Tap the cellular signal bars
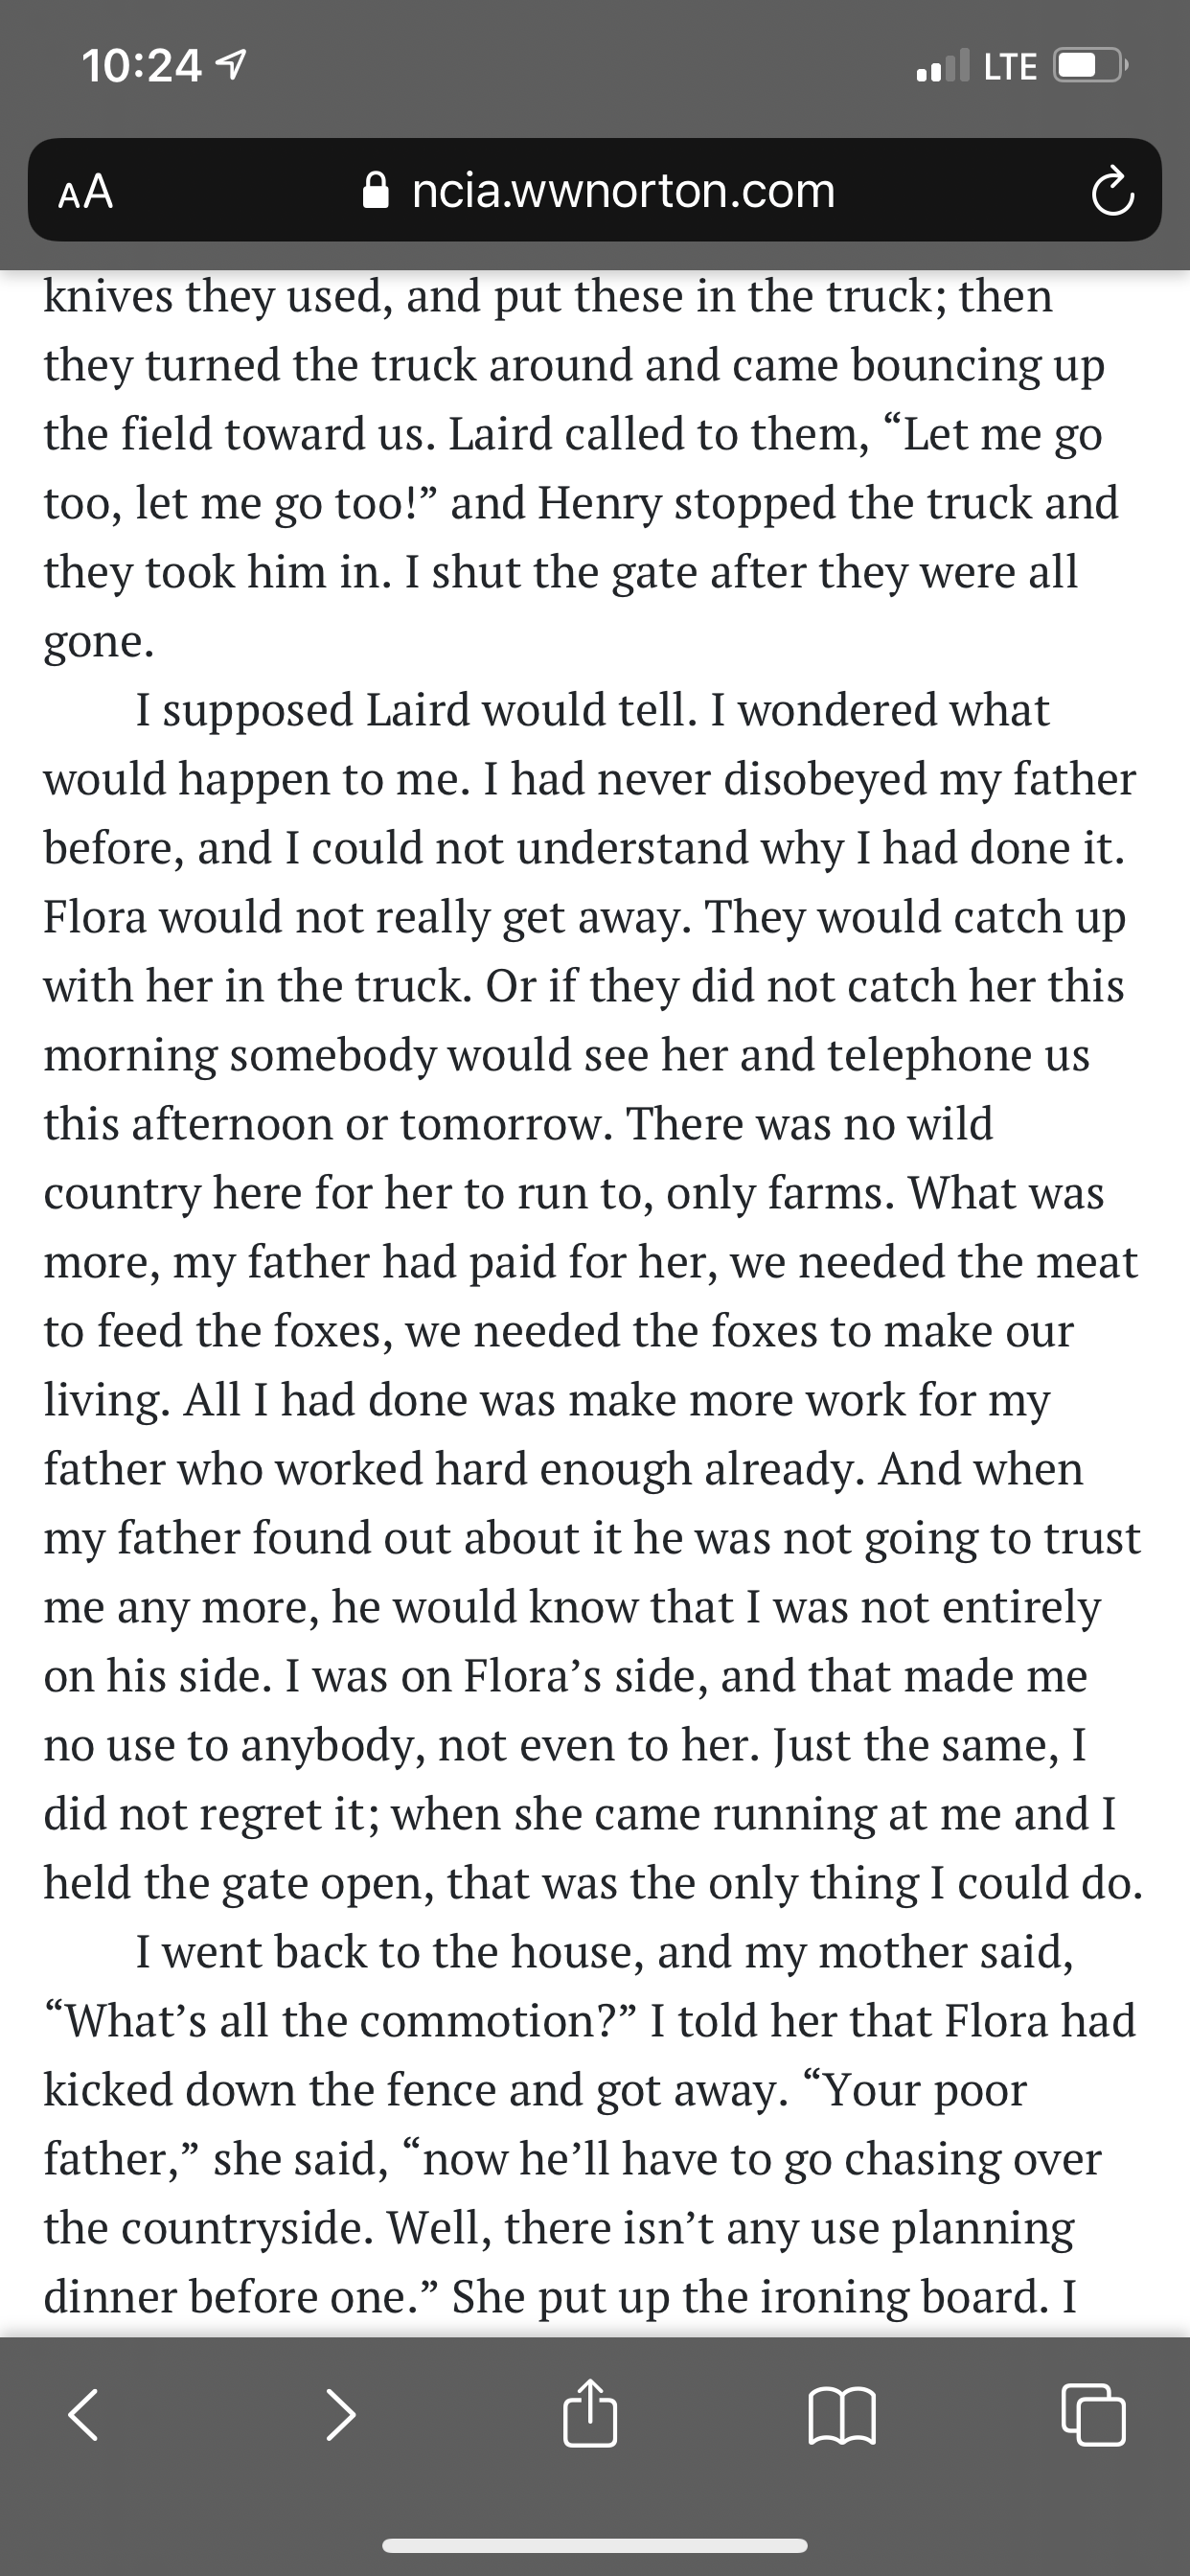1190x2576 pixels. (x=942, y=66)
